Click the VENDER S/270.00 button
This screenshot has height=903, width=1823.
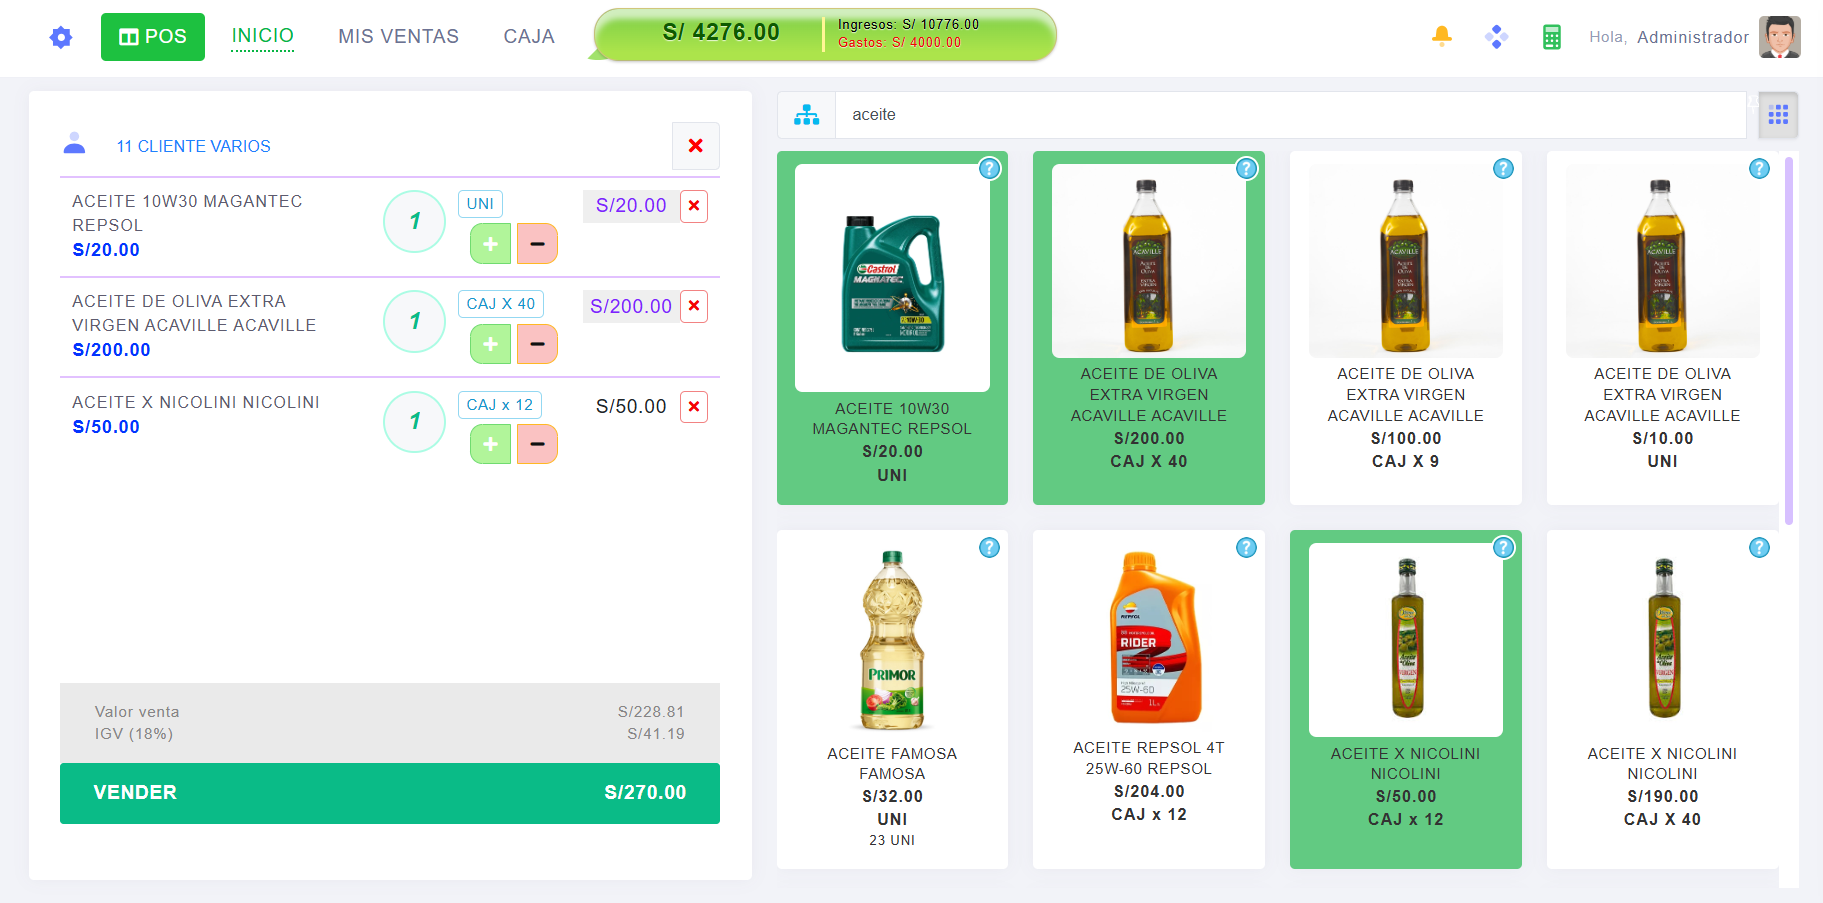[x=390, y=793]
